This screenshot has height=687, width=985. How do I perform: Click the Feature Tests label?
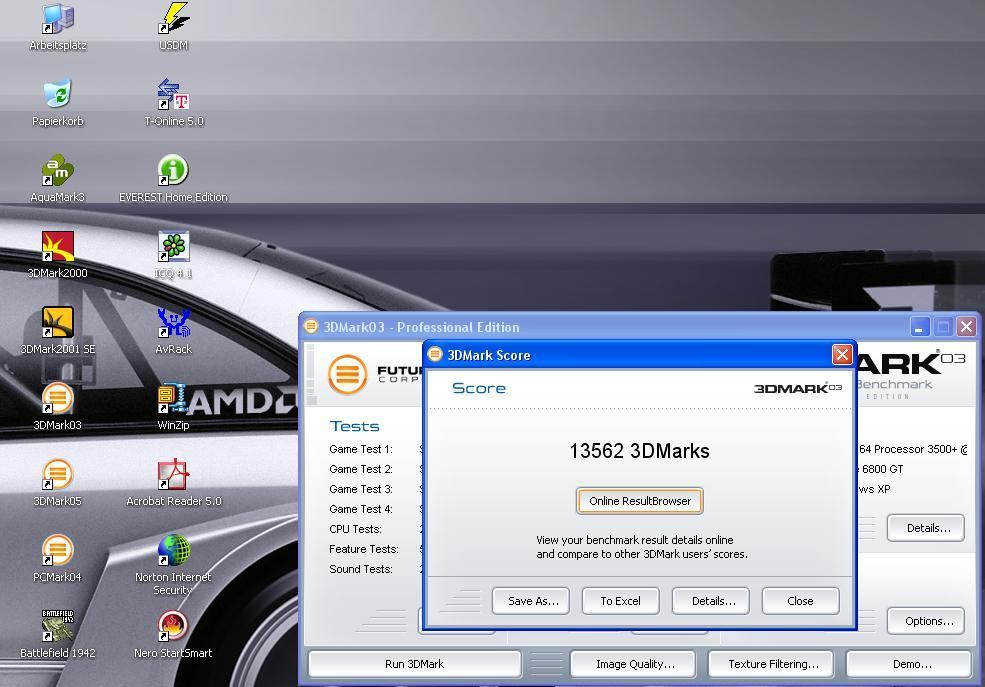coord(364,549)
